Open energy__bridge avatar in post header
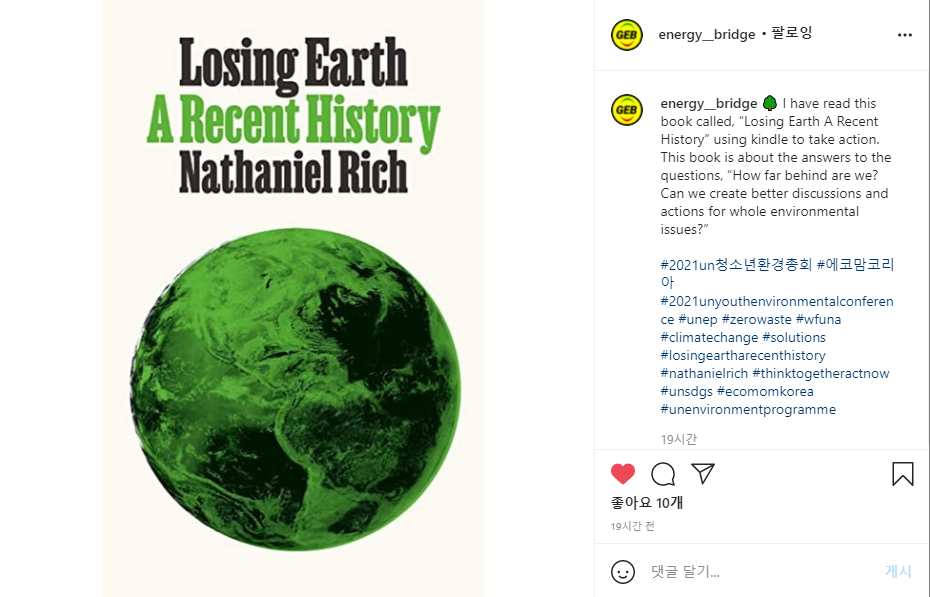Viewport: 930px width, 597px height. tap(627, 34)
